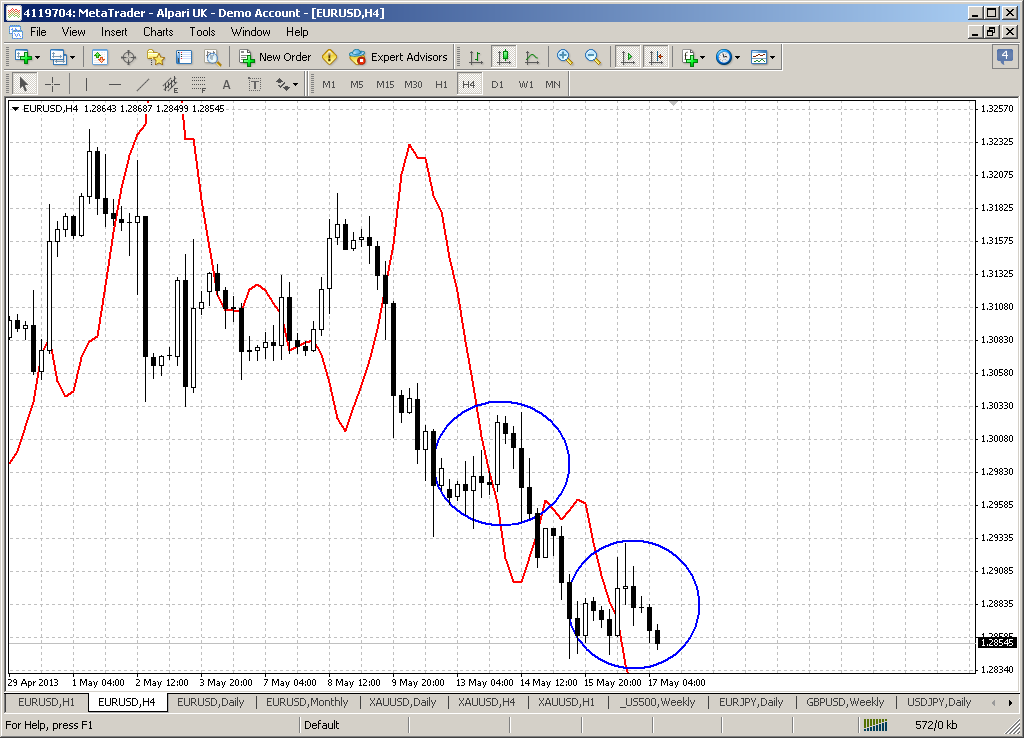
Task: Click the Expert Advisors button
Action: [x=398, y=57]
